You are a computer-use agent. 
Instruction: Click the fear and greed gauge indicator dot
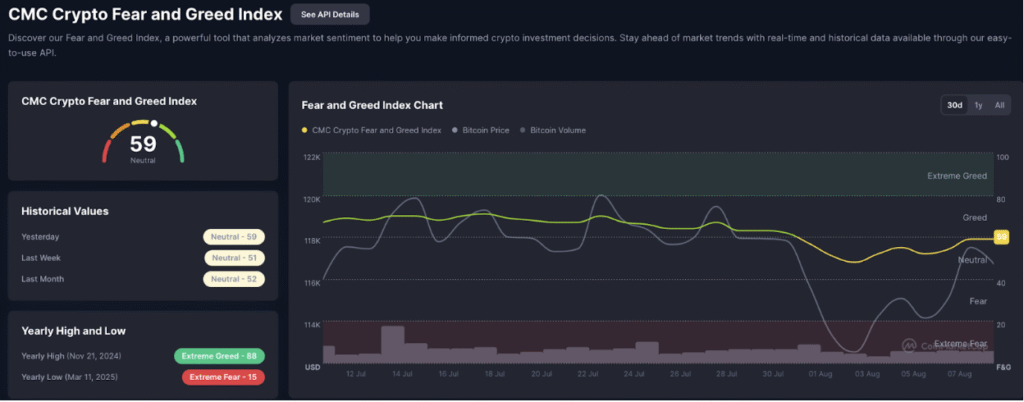154,123
